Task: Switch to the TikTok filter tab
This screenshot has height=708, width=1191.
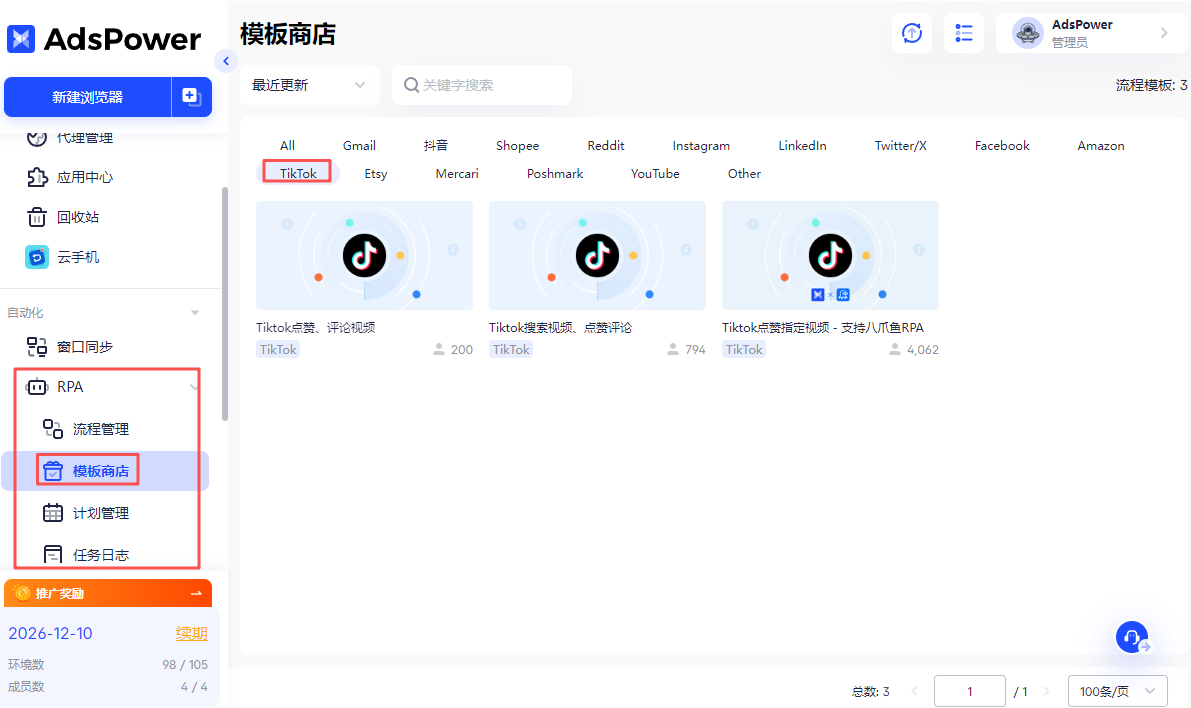Action: tap(297, 172)
